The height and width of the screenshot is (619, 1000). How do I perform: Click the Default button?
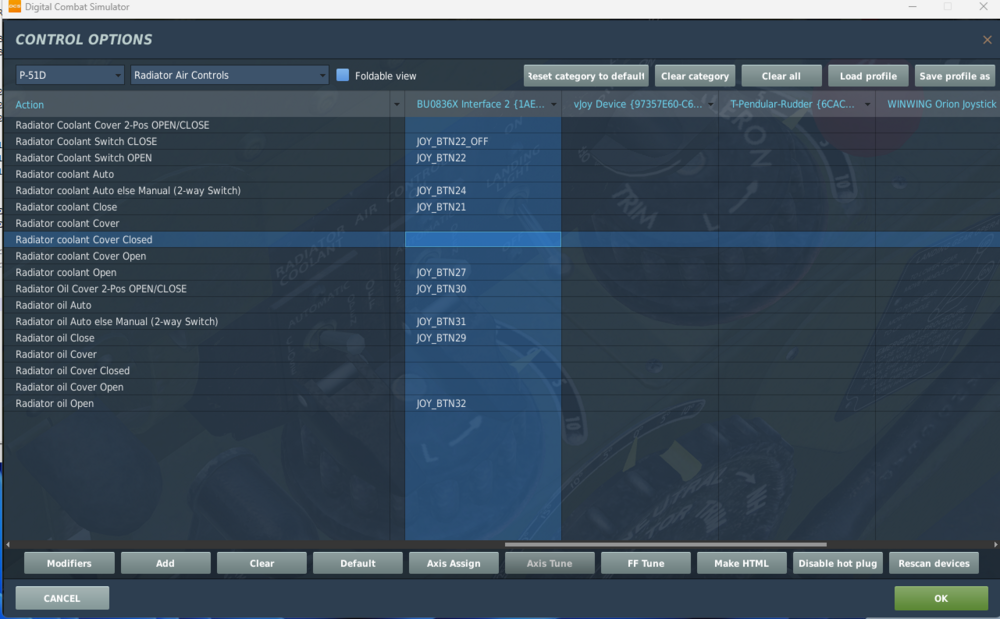[358, 564]
